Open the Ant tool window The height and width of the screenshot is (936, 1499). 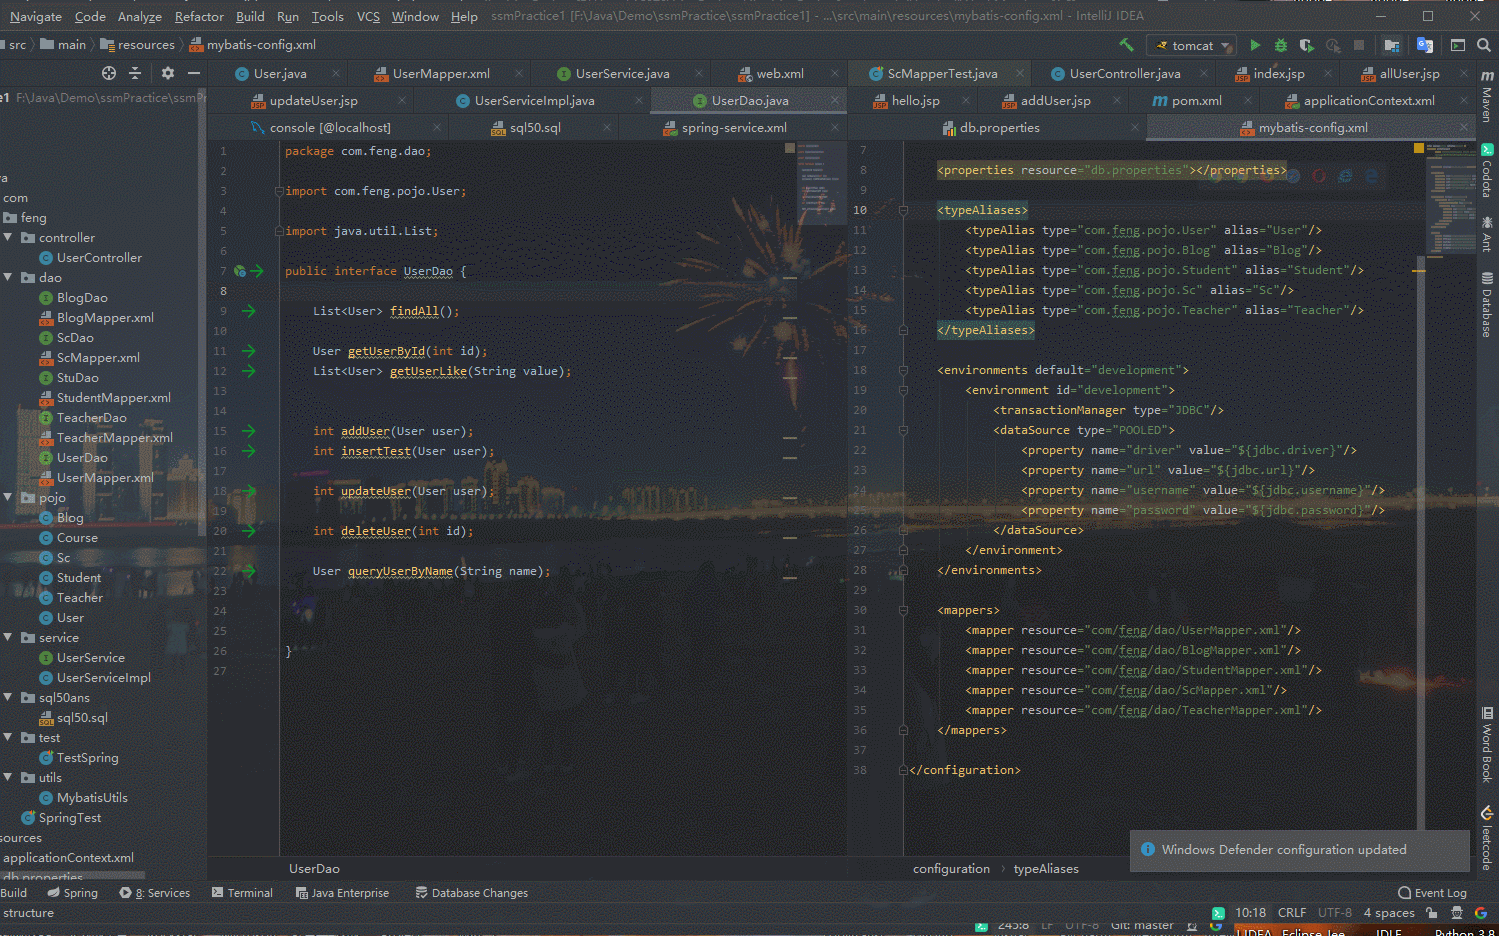[1487, 234]
